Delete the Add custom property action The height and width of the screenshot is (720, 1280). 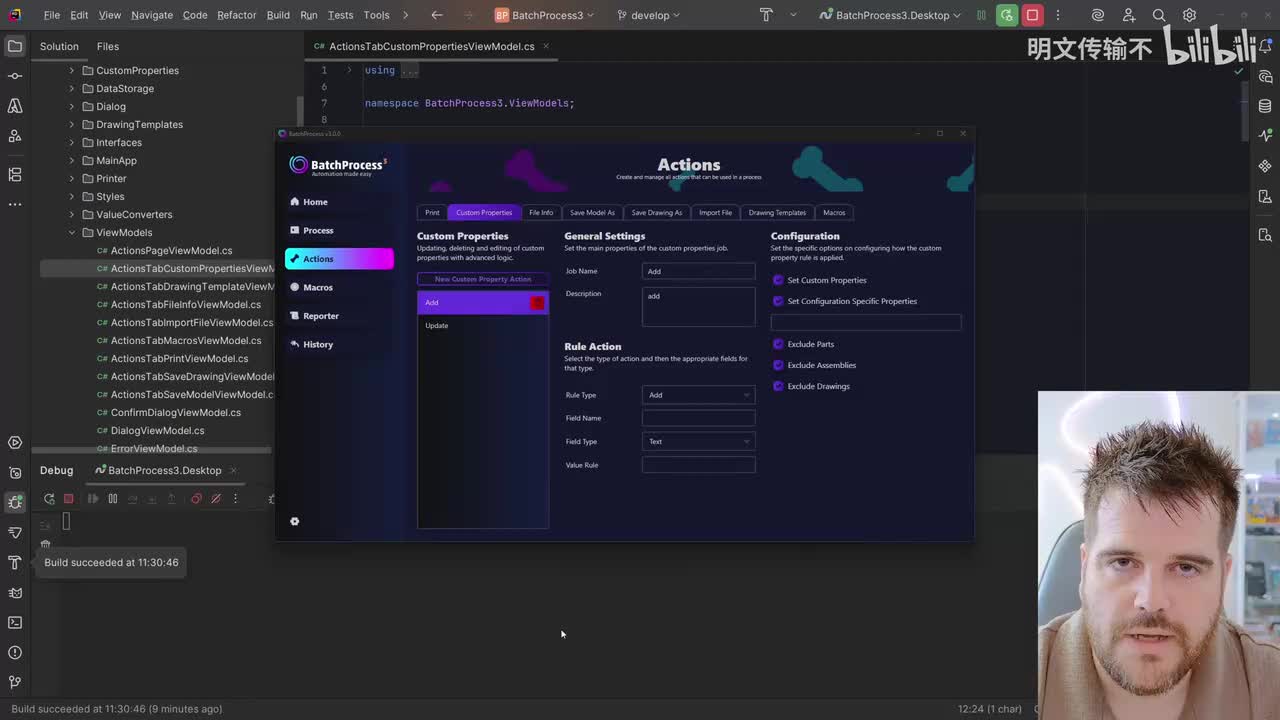pos(537,303)
